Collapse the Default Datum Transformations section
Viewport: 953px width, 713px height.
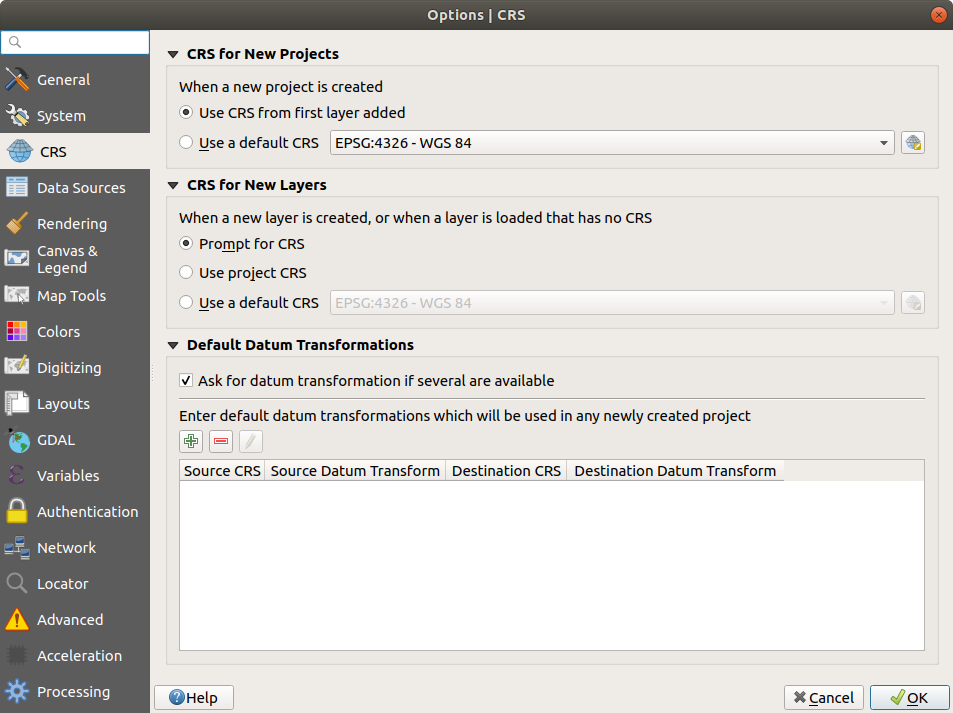coord(173,345)
